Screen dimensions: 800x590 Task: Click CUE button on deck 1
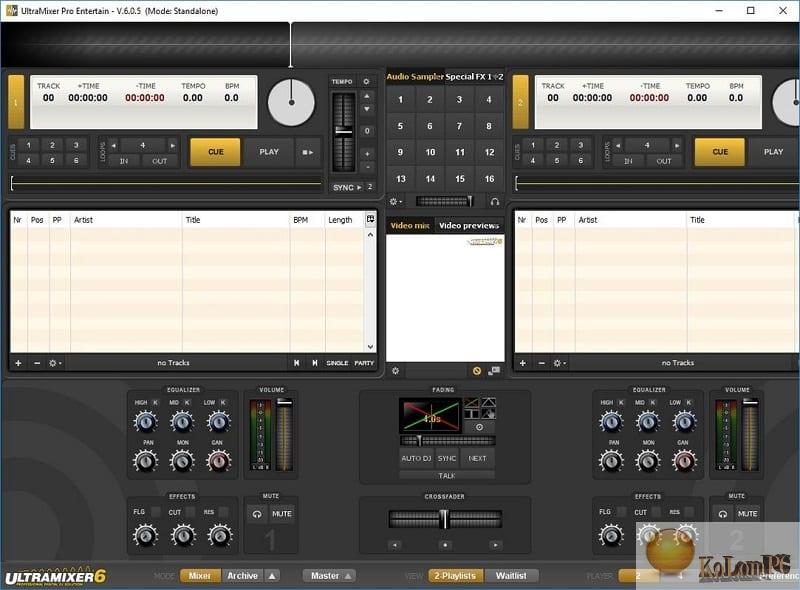(x=215, y=152)
